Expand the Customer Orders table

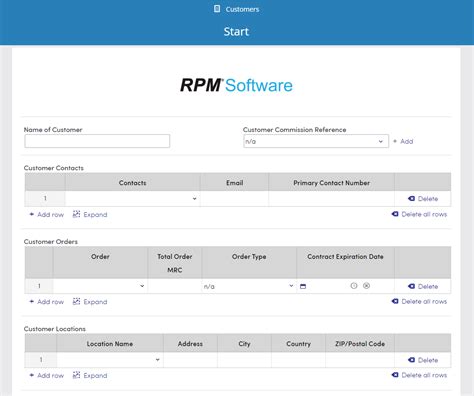[x=90, y=302]
